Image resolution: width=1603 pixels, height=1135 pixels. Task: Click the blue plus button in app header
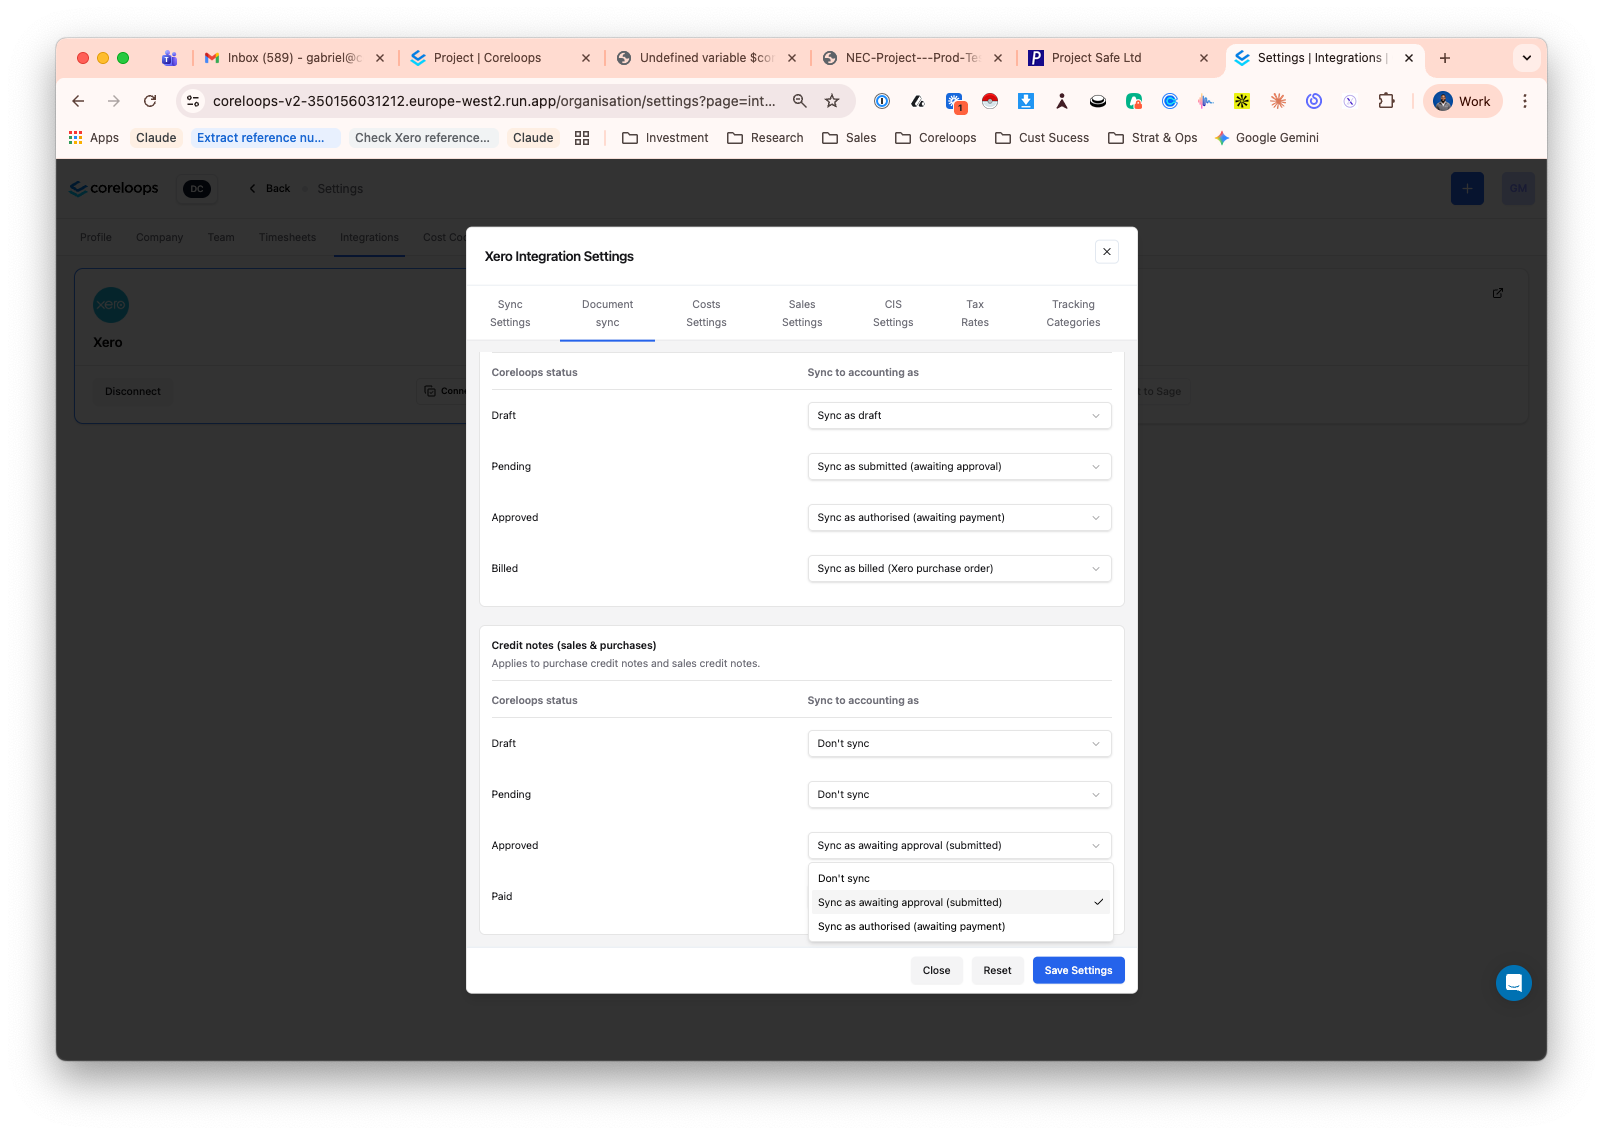(1467, 189)
